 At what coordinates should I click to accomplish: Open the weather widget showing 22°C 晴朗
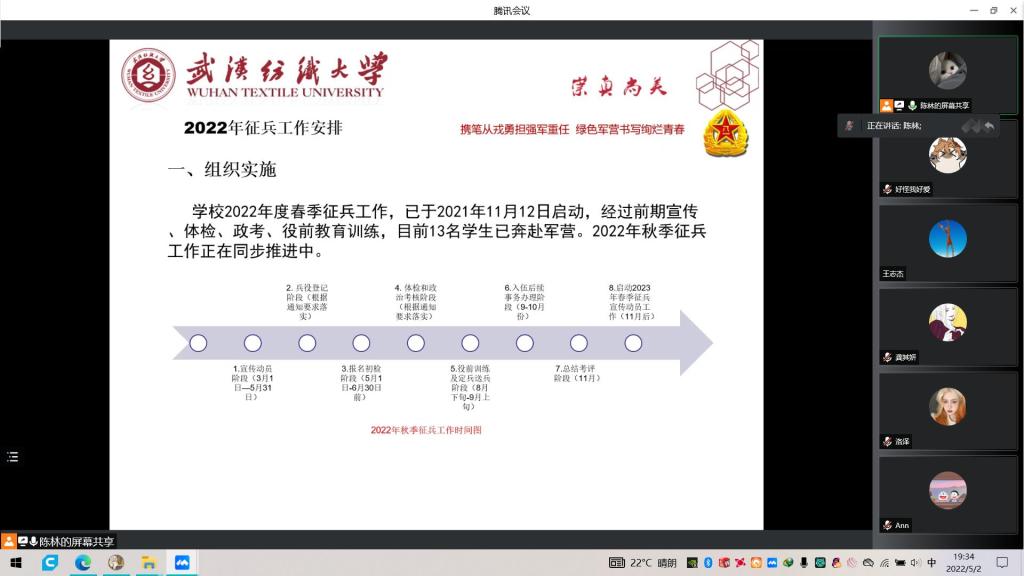point(643,563)
